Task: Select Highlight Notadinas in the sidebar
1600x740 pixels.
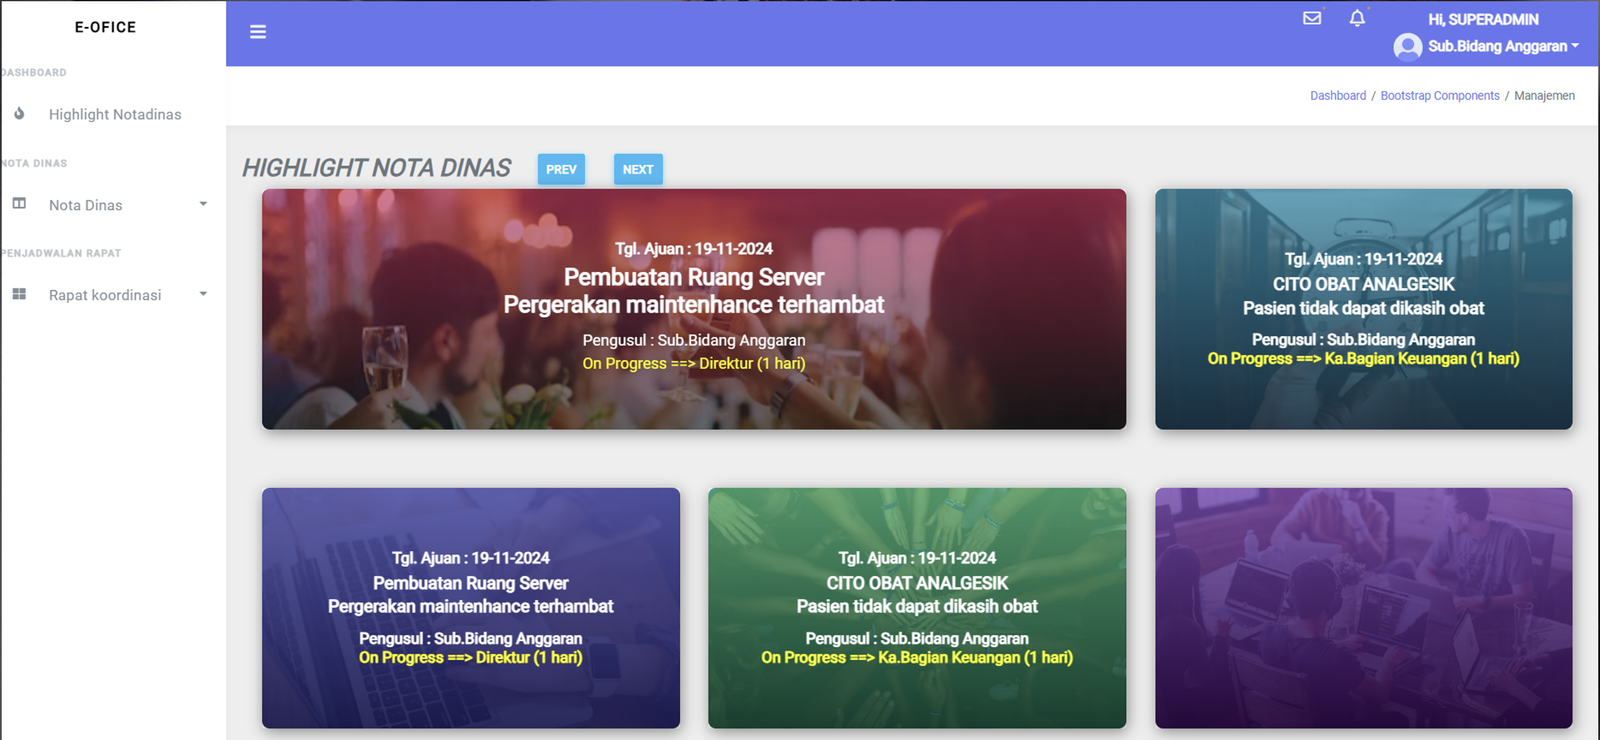Action: (x=115, y=115)
